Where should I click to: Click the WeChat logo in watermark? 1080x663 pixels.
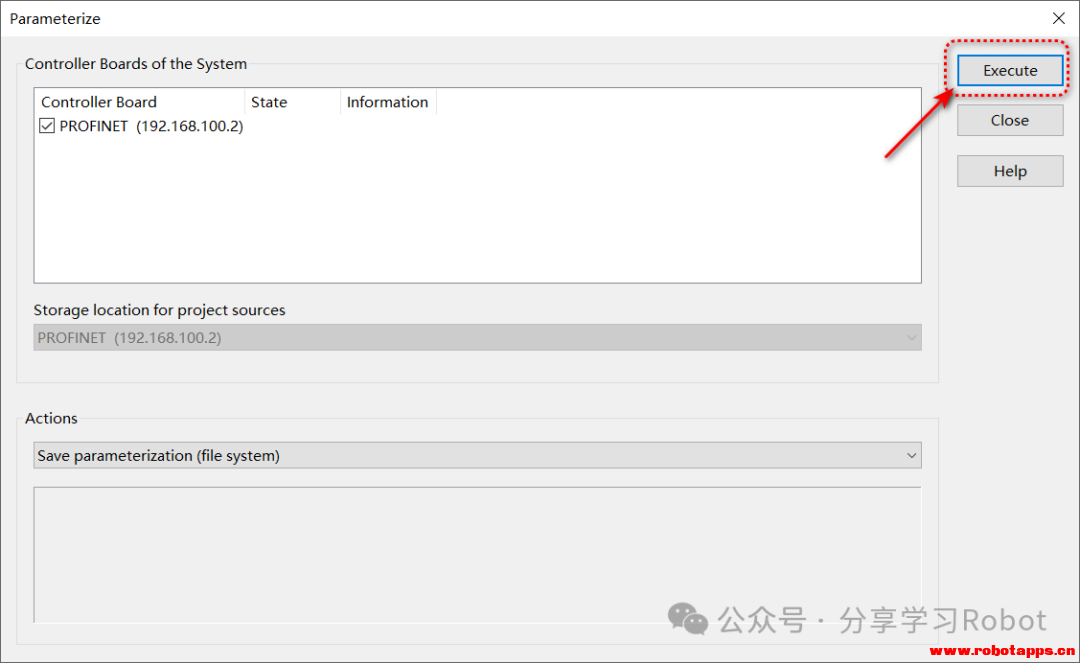pyautogui.click(x=687, y=618)
